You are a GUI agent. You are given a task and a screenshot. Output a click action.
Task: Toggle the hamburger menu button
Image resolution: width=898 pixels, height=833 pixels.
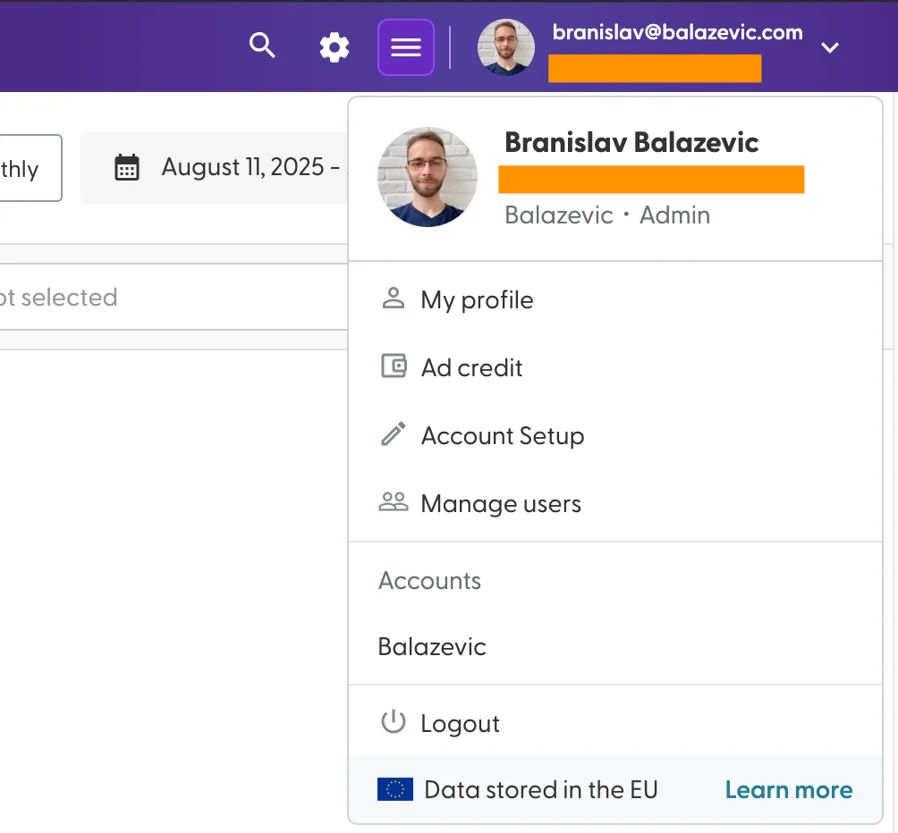point(406,48)
